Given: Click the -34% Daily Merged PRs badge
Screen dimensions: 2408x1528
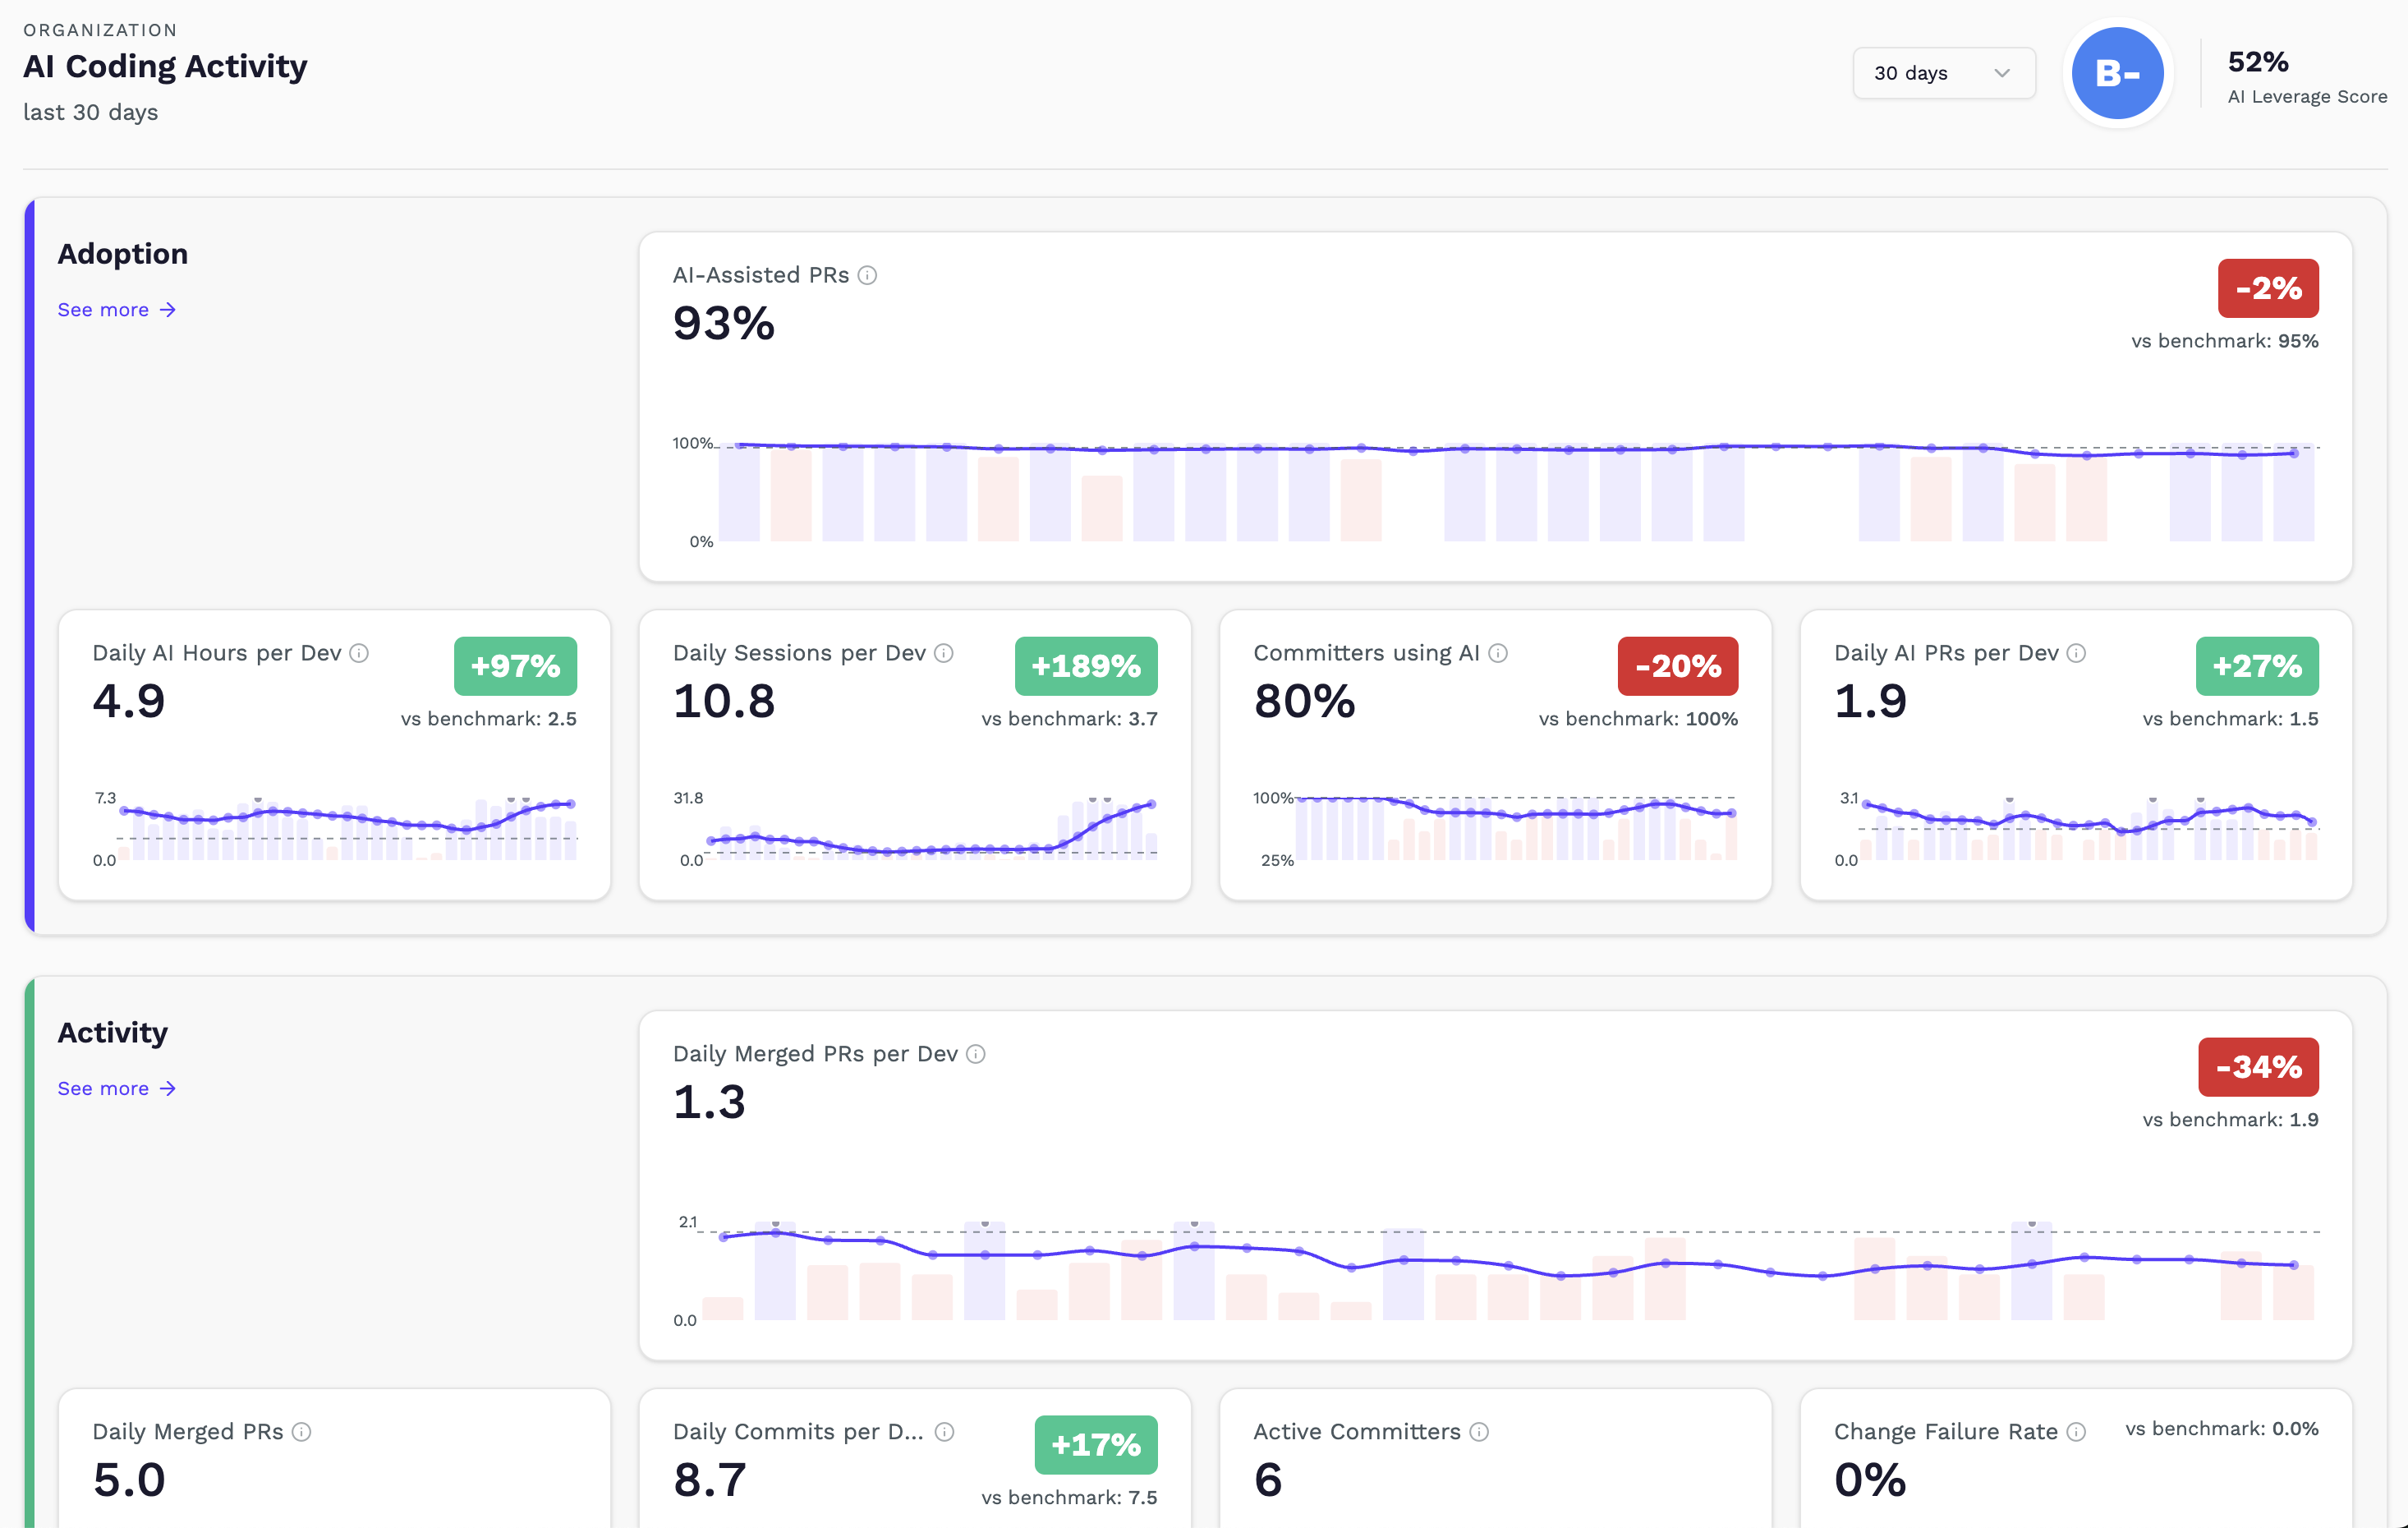Looking at the screenshot, I should point(2258,1067).
